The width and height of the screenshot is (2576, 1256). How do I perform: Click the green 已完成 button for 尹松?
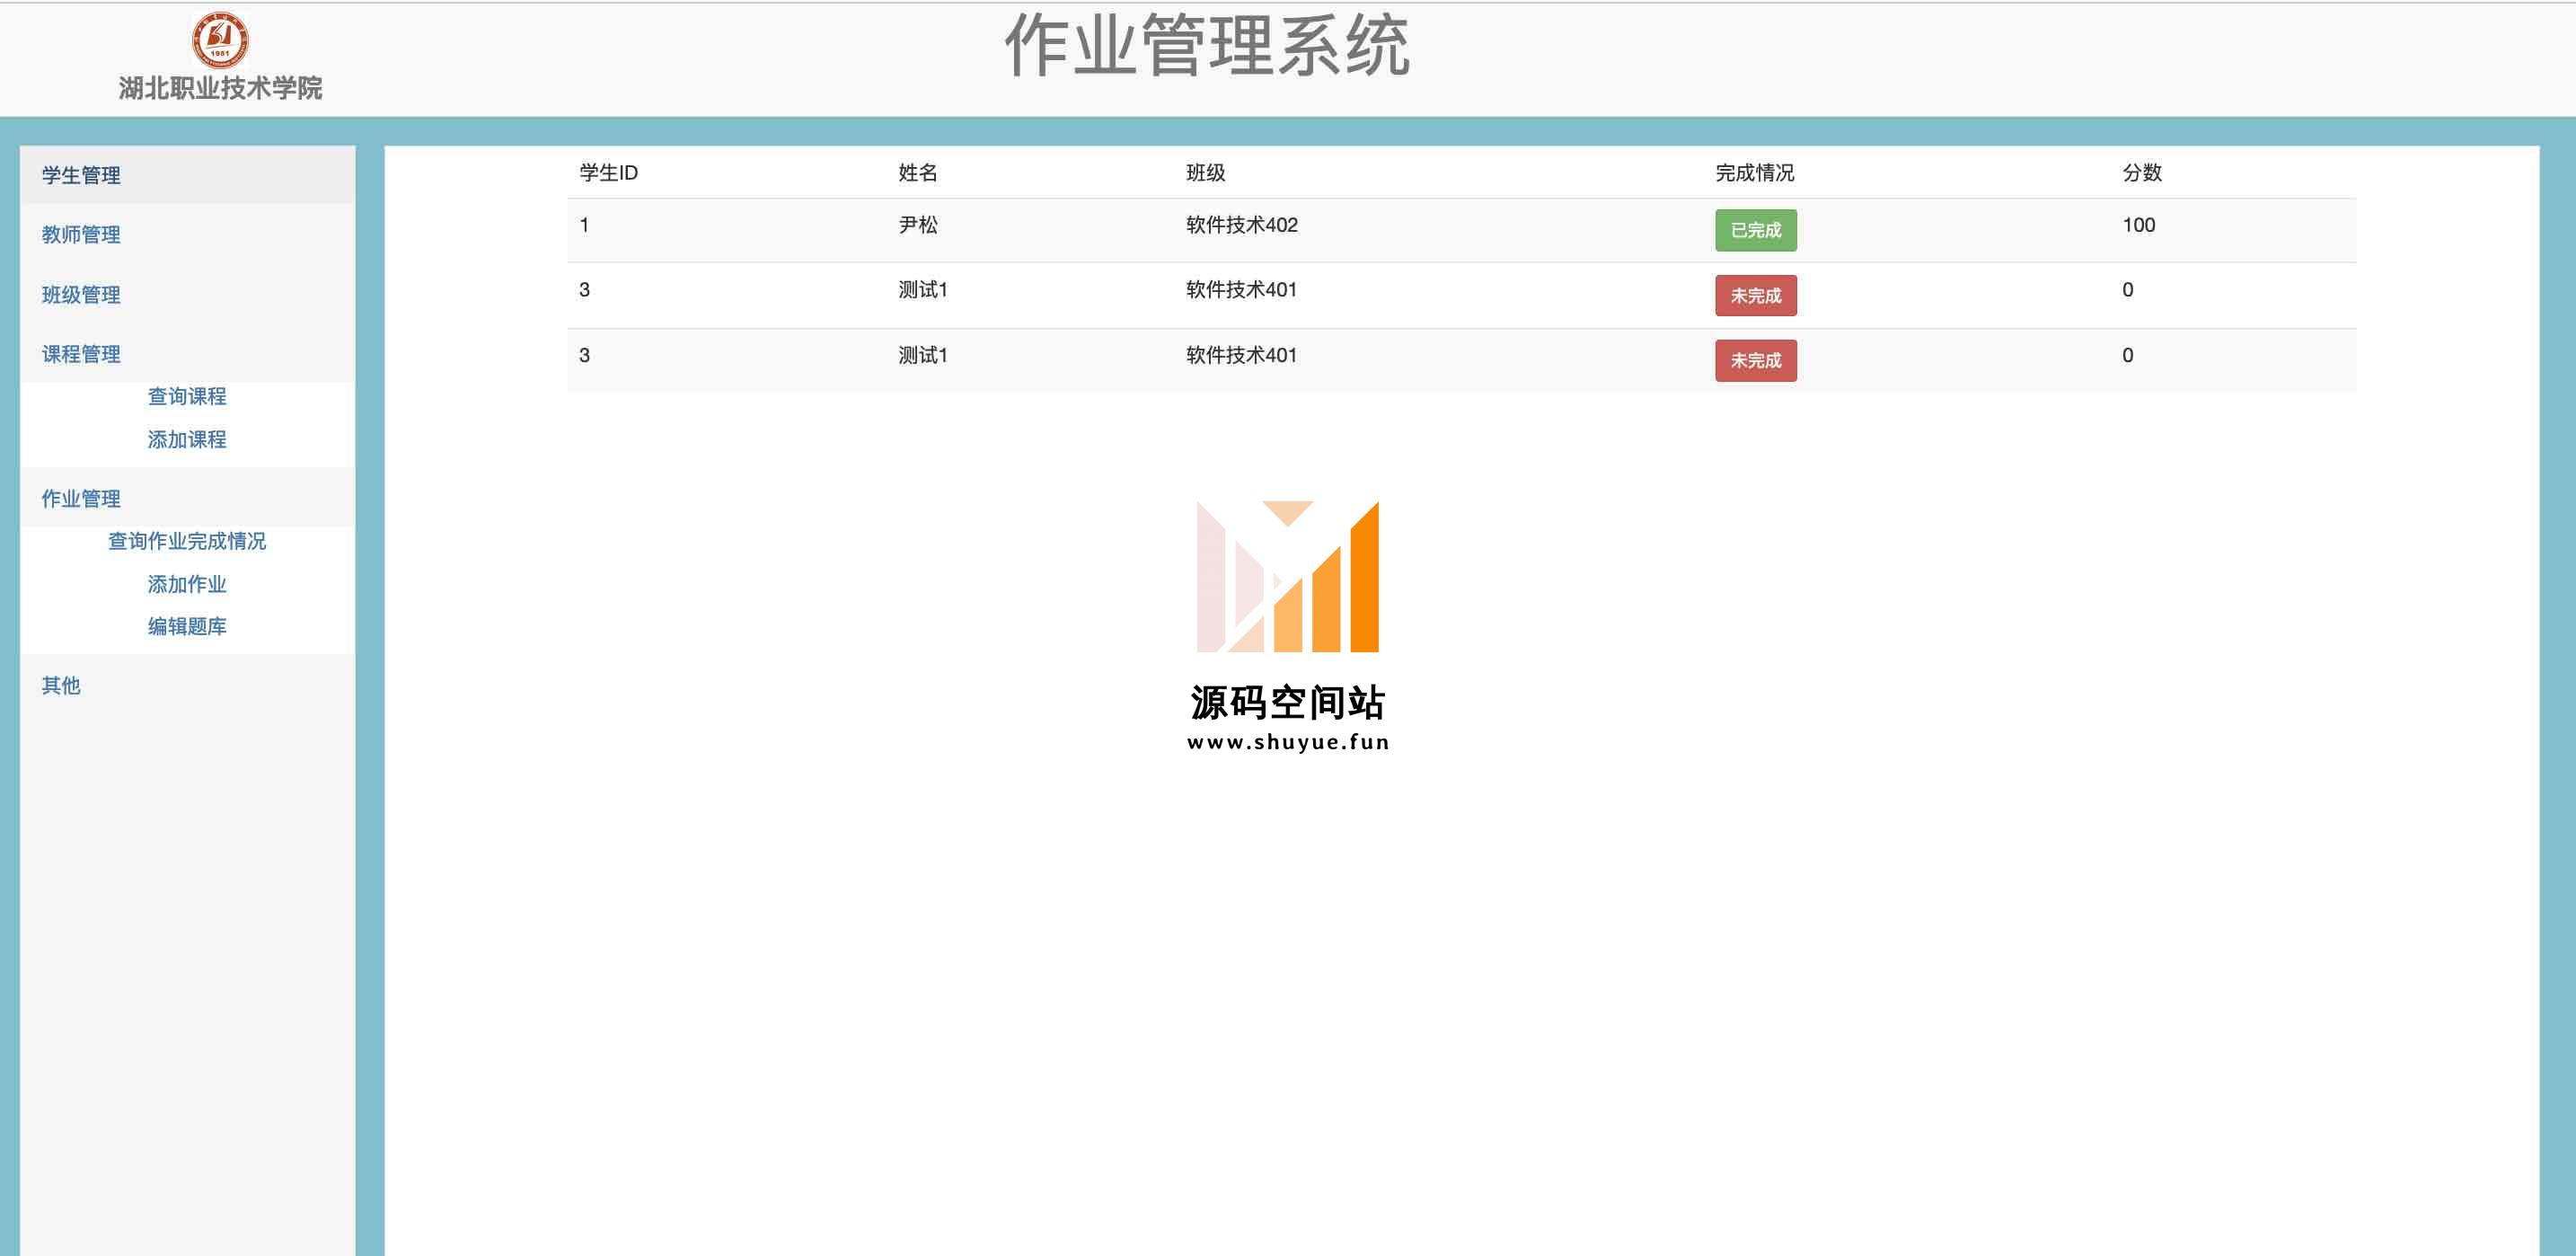point(1756,230)
